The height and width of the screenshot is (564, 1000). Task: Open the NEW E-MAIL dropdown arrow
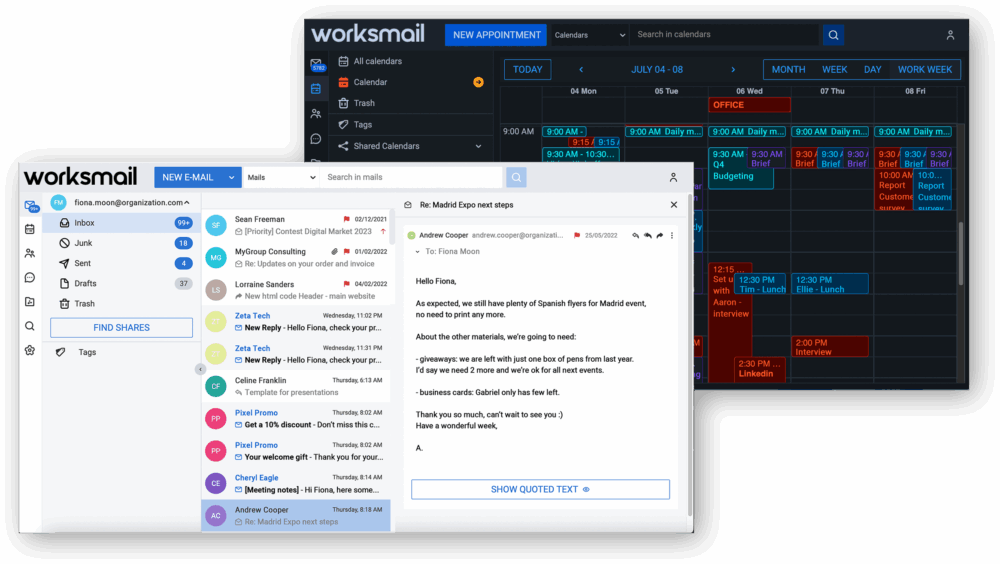[x=232, y=177]
